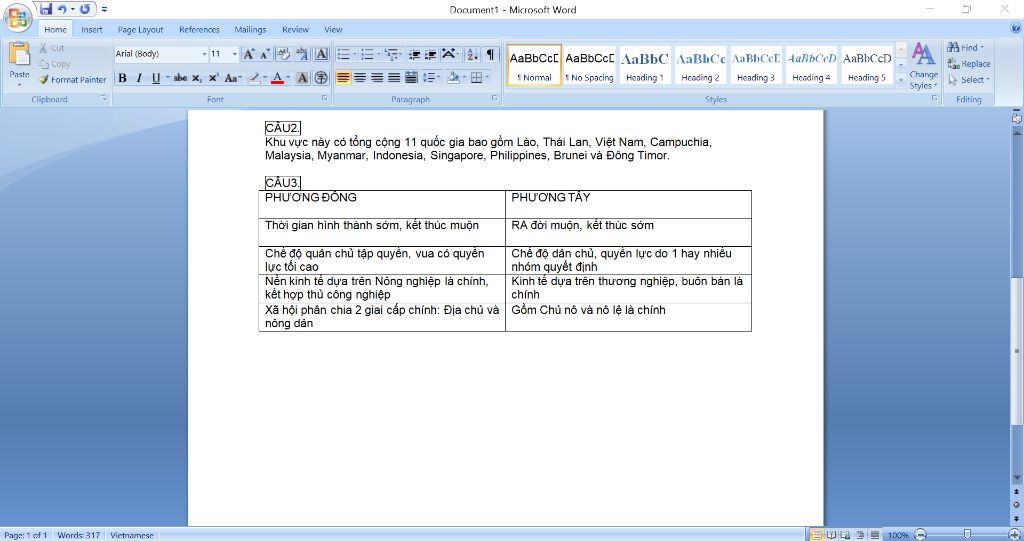Click Format Painter

point(72,80)
